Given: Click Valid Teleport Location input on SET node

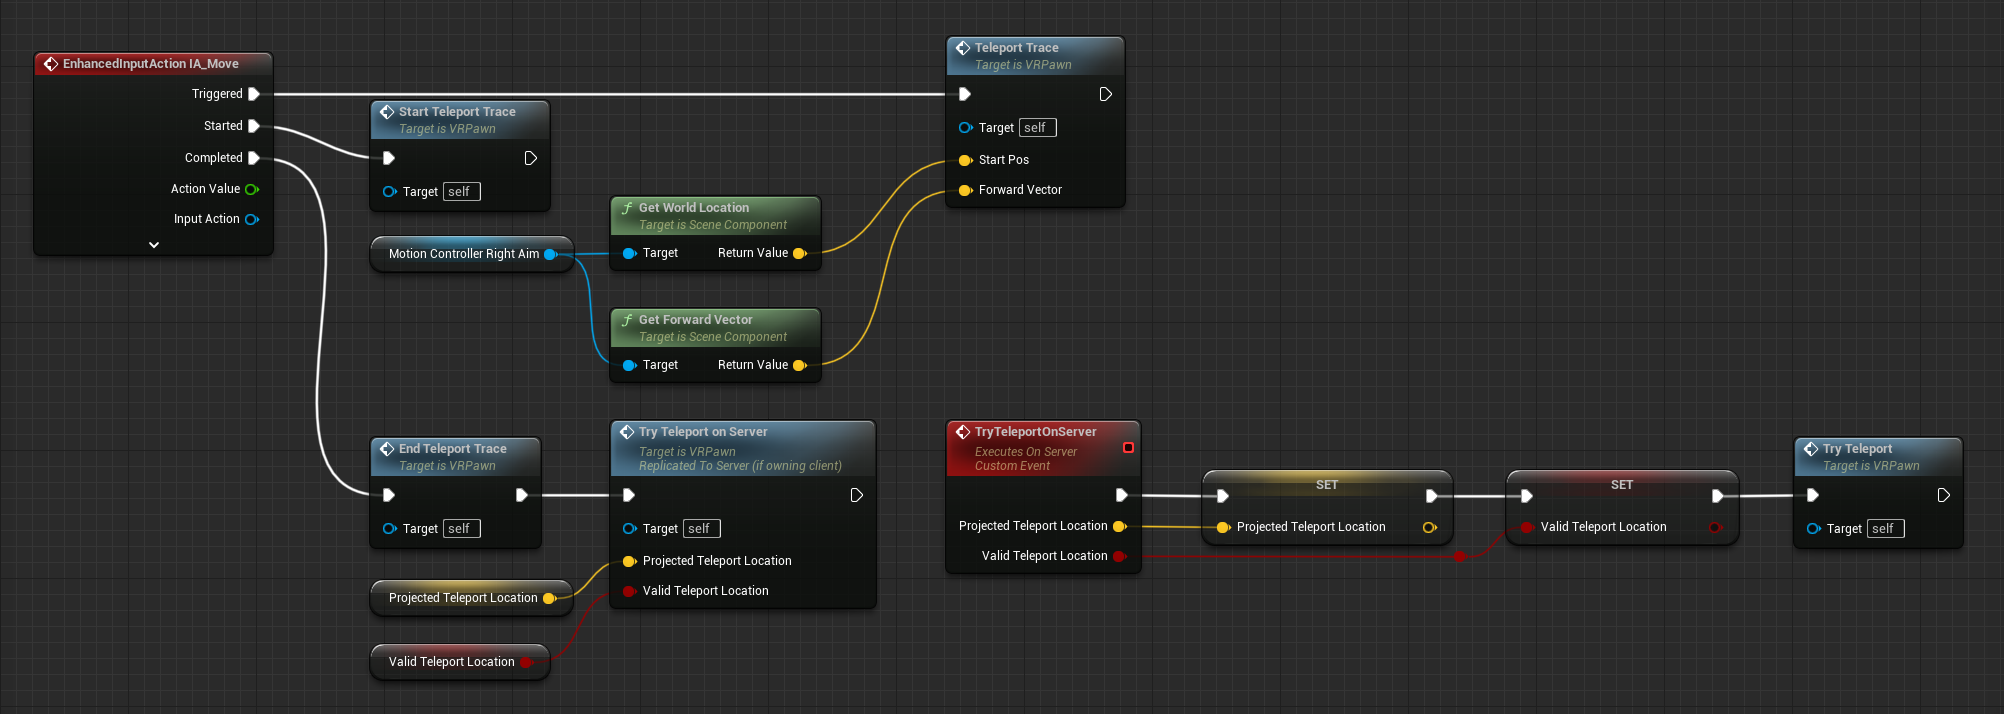Looking at the screenshot, I should (x=1527, y=527).
